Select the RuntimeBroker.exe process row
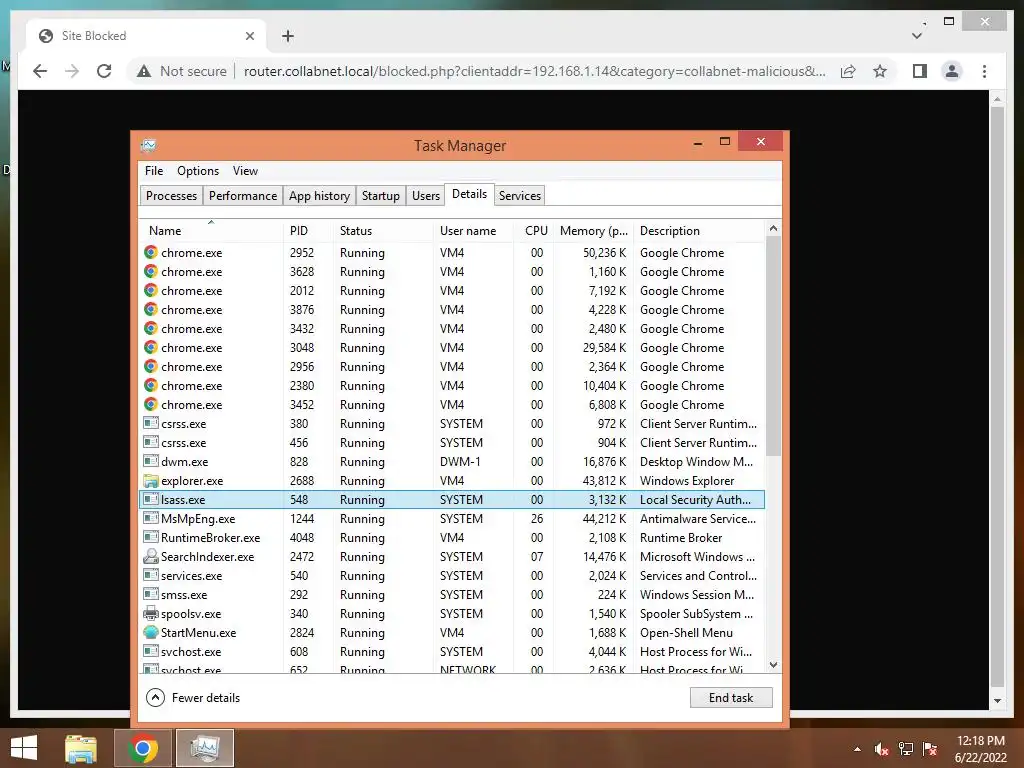Viewport: 1024px width, 768px height. pos(452,537)
